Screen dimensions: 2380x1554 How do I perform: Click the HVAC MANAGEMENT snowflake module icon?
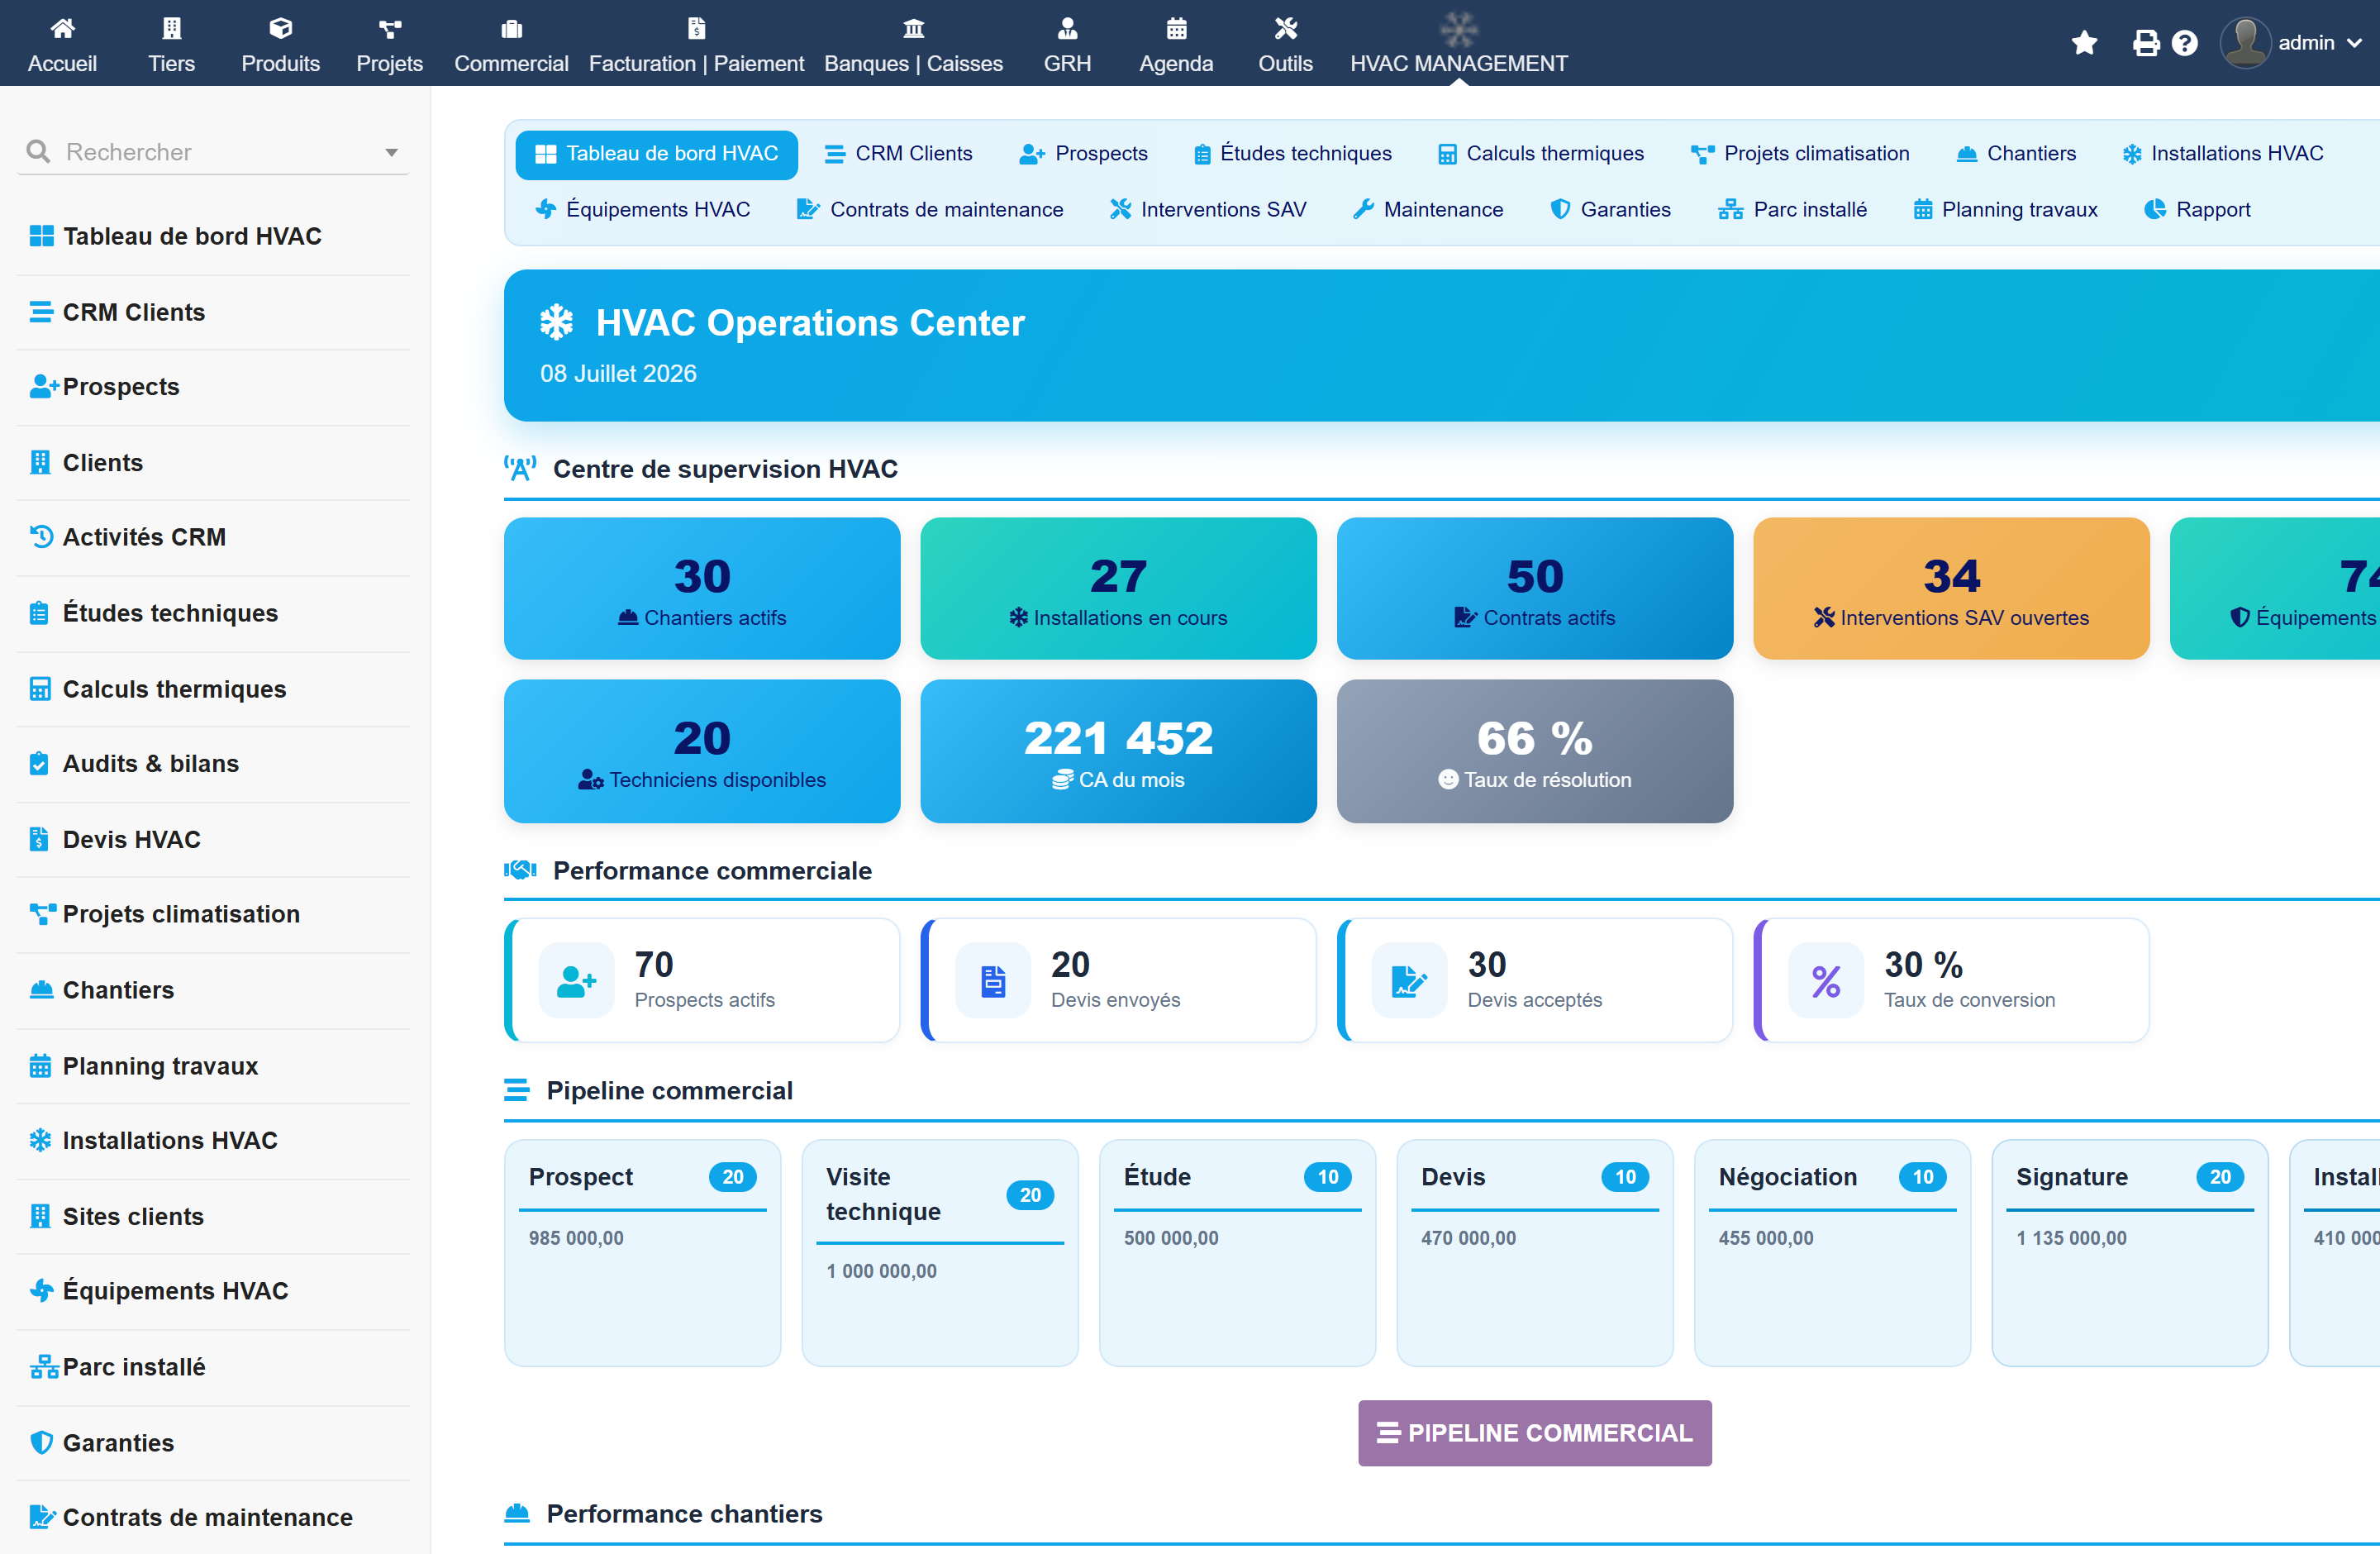1458,29
